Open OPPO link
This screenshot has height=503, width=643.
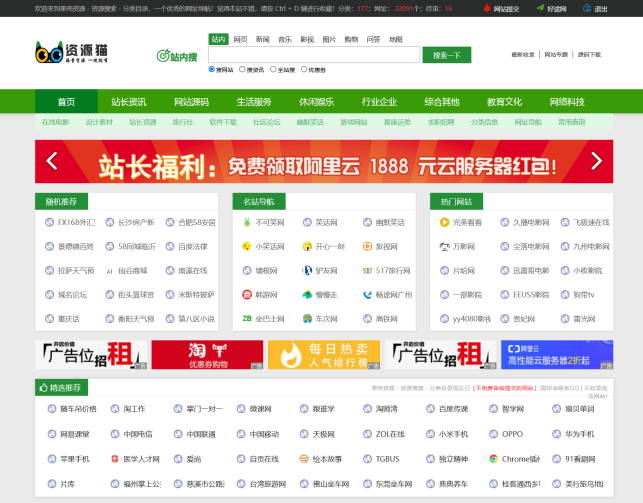pos(513,434)
